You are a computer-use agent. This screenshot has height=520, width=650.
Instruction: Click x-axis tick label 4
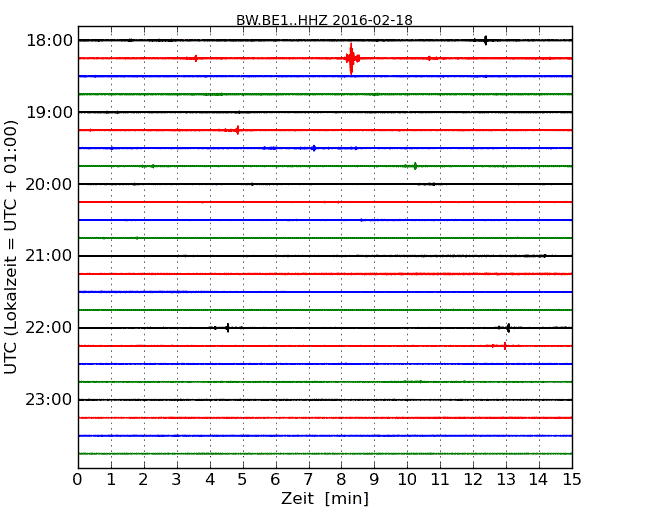[x=210, y=479]
